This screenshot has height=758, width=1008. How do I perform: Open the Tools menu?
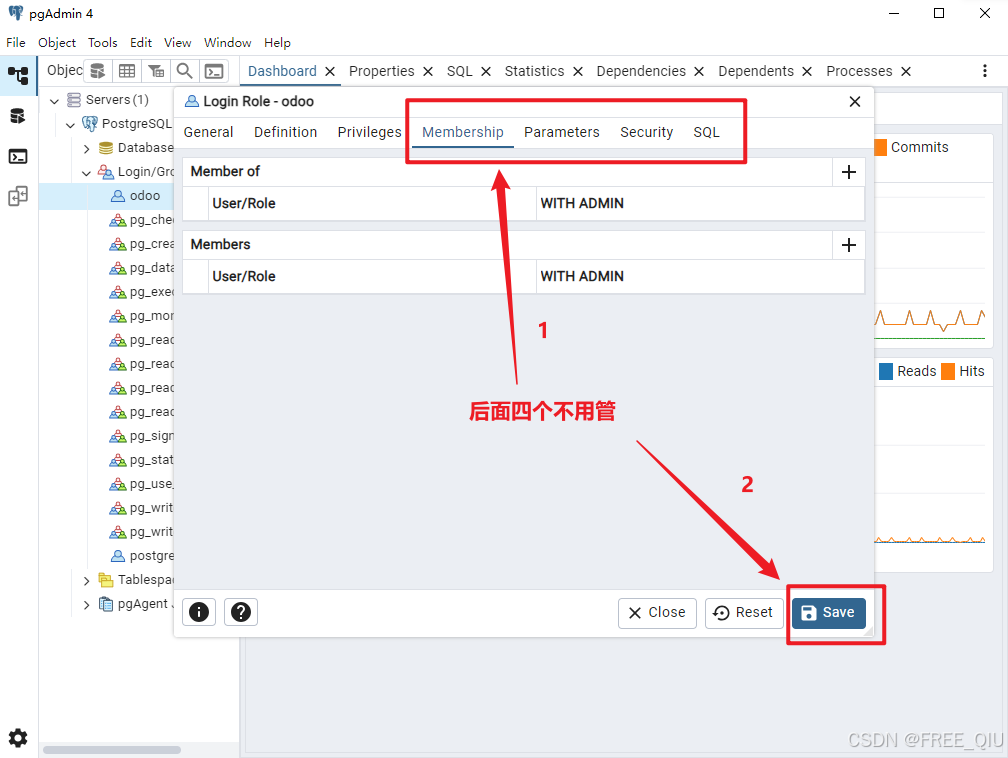click(x=103, y=42)
